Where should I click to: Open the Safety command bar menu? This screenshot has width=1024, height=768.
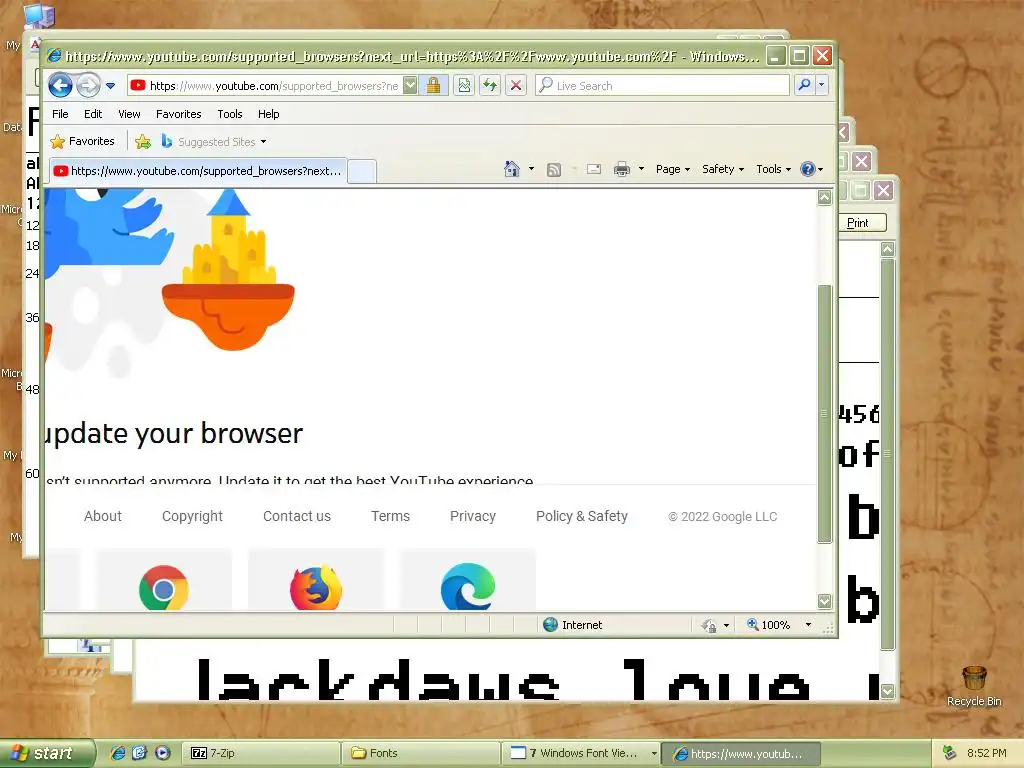[x=723, y=169]
